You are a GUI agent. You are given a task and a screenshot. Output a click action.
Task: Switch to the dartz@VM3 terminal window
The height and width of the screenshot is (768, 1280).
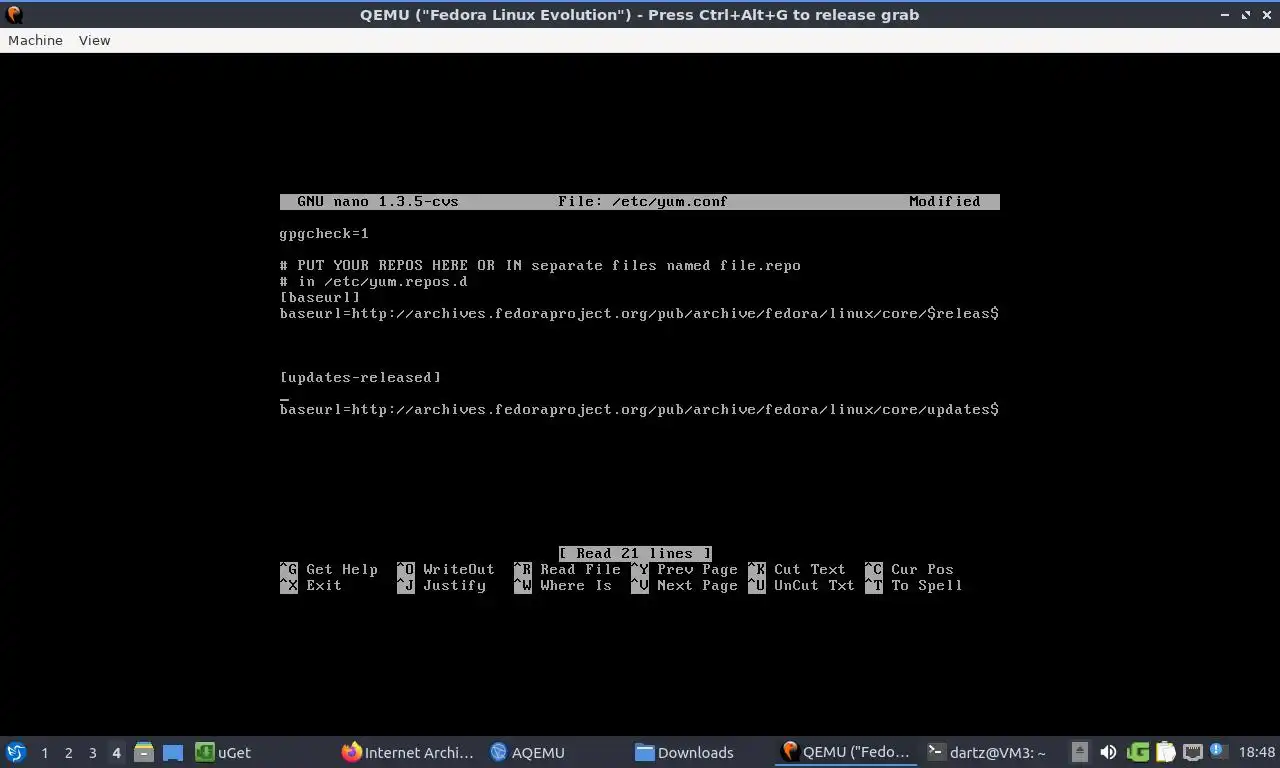[988, 752]
